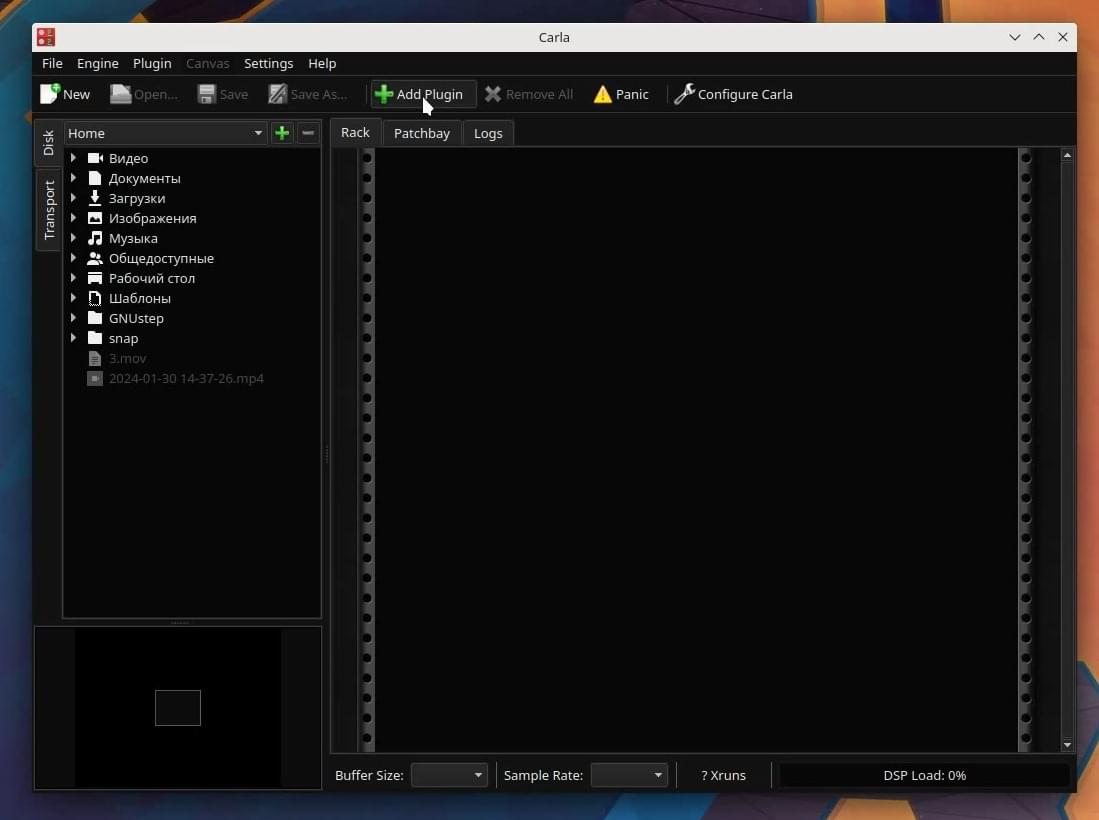The image size is (1099, 820).
Task: Expand the Музыка folder arrow
Action: coord(74,238)
